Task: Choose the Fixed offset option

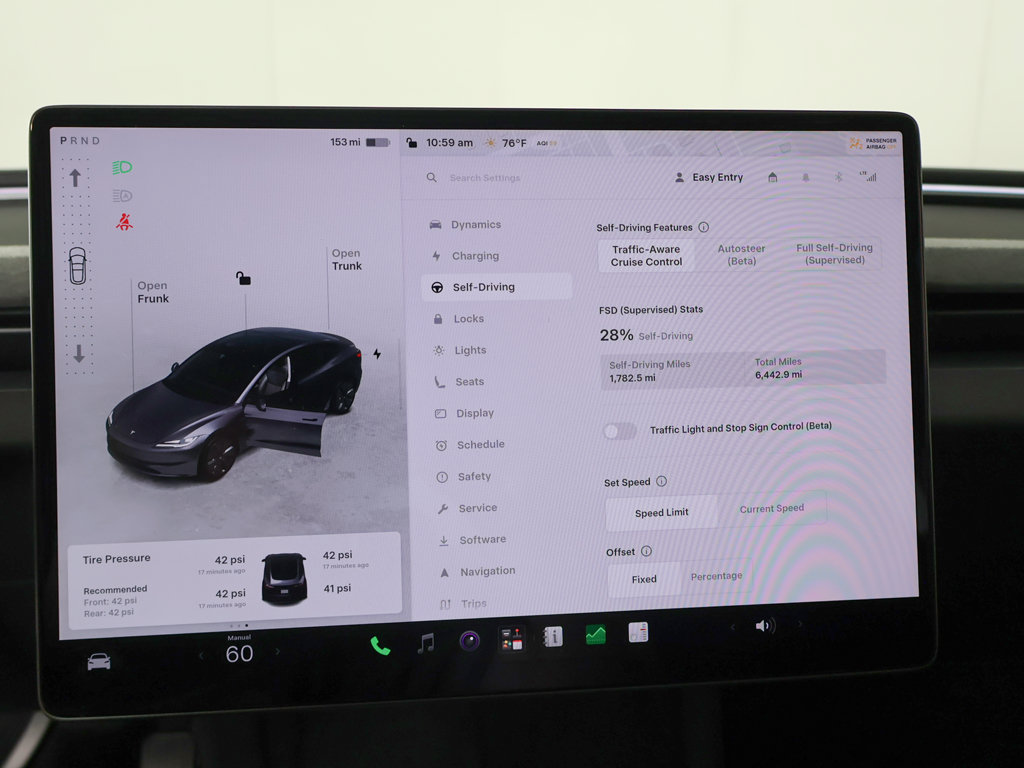Action: (644, 579)
